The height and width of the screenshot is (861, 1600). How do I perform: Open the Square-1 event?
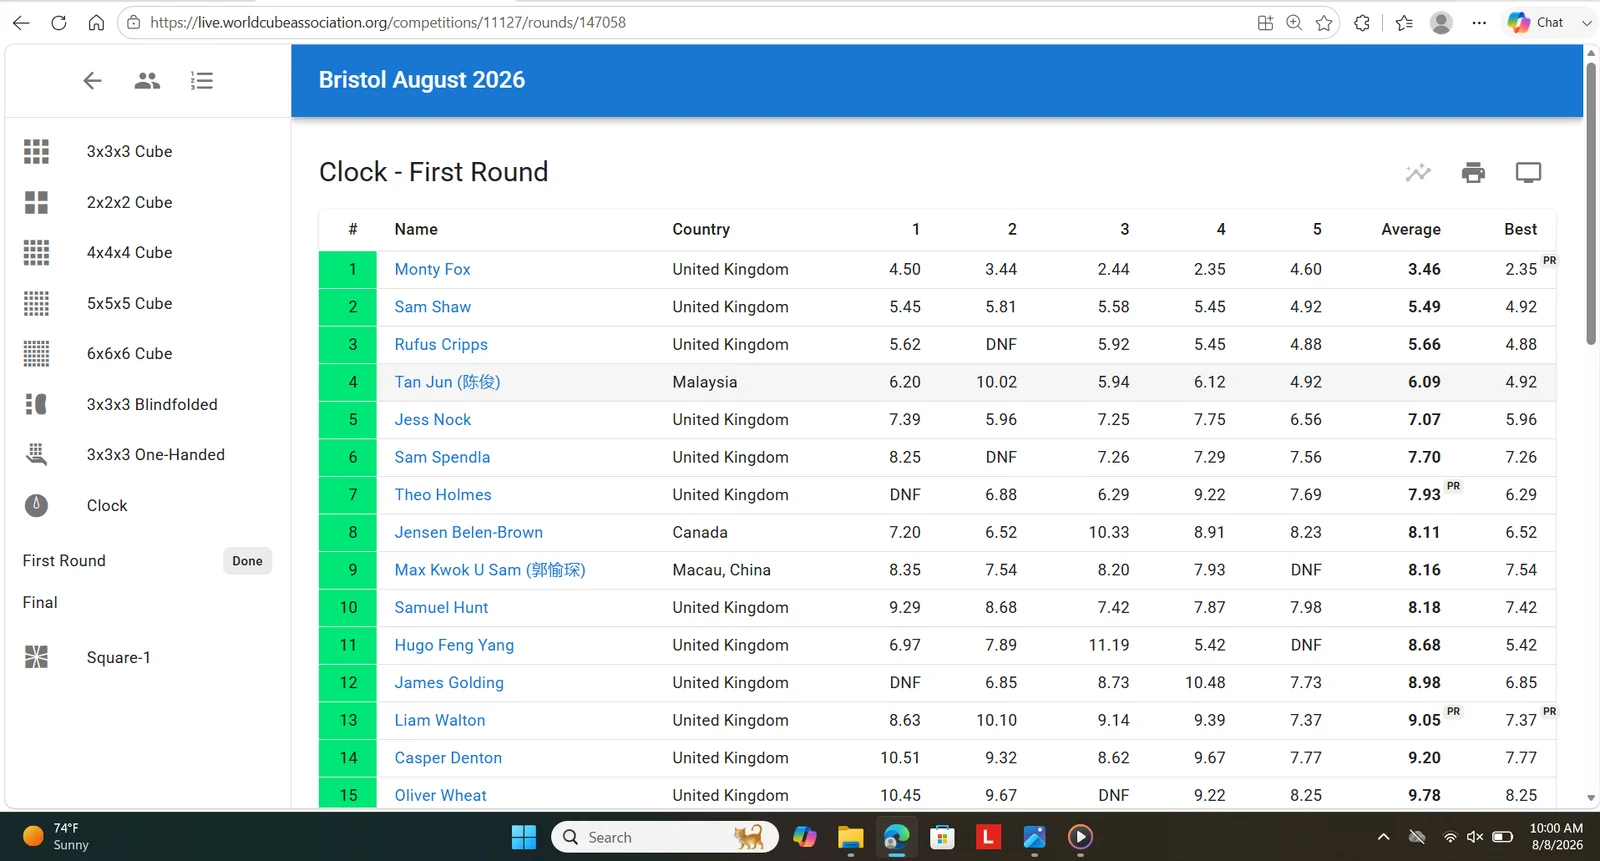point(148,657)
